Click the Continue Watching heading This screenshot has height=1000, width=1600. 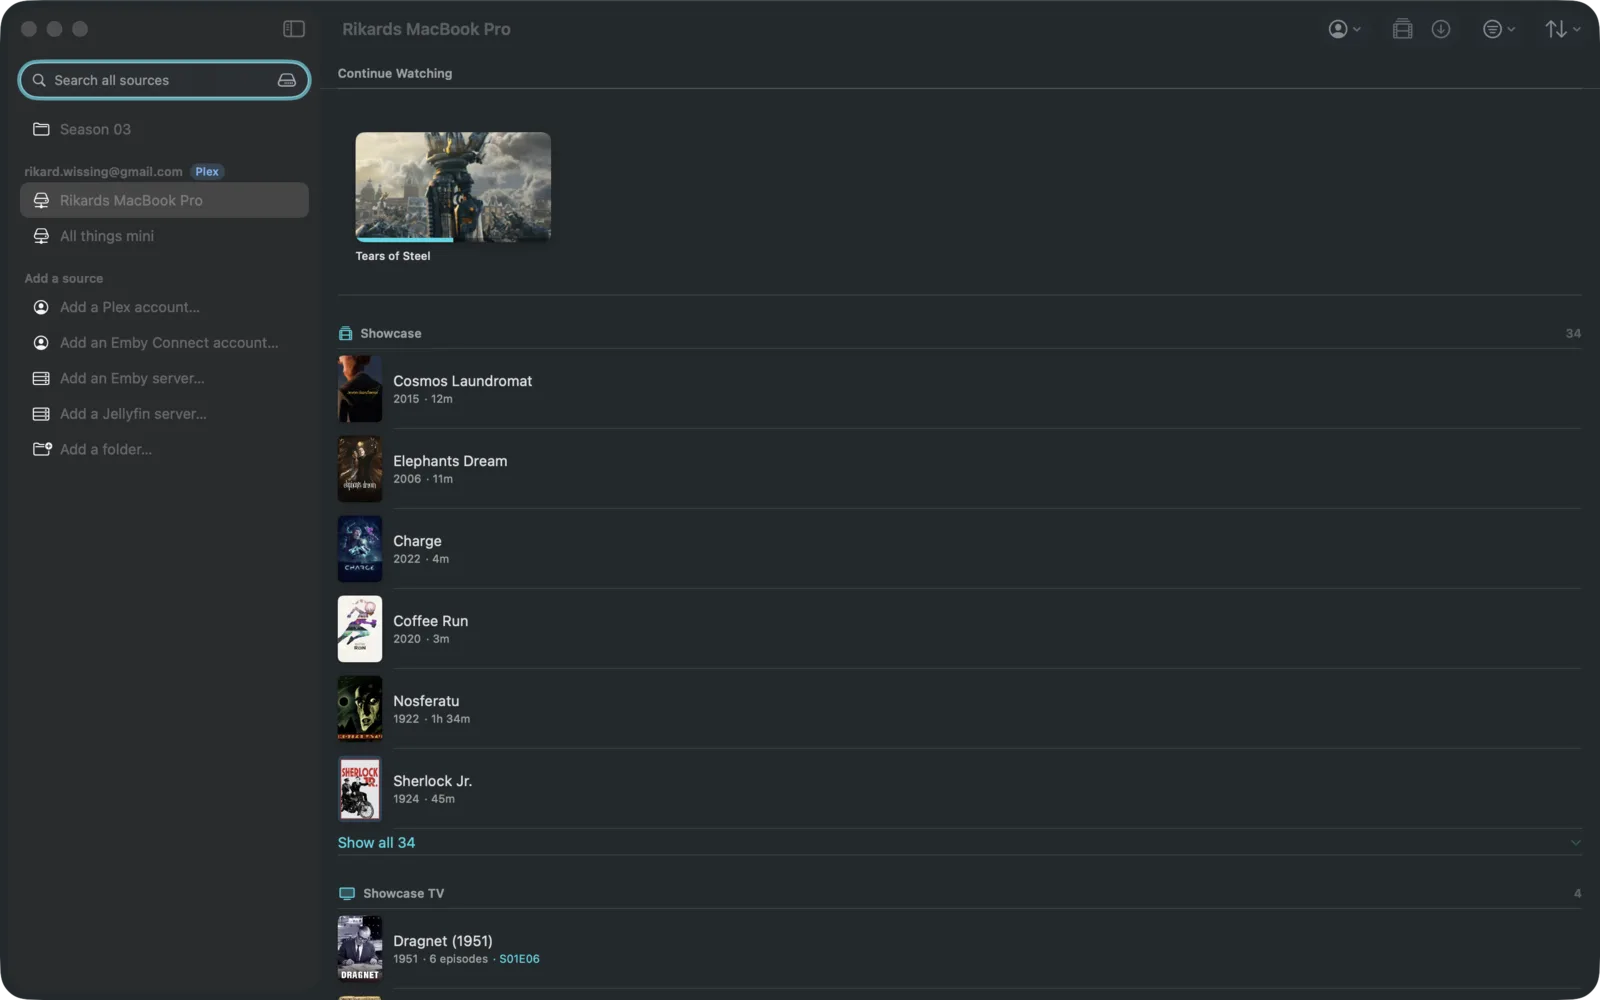point(395,73)
